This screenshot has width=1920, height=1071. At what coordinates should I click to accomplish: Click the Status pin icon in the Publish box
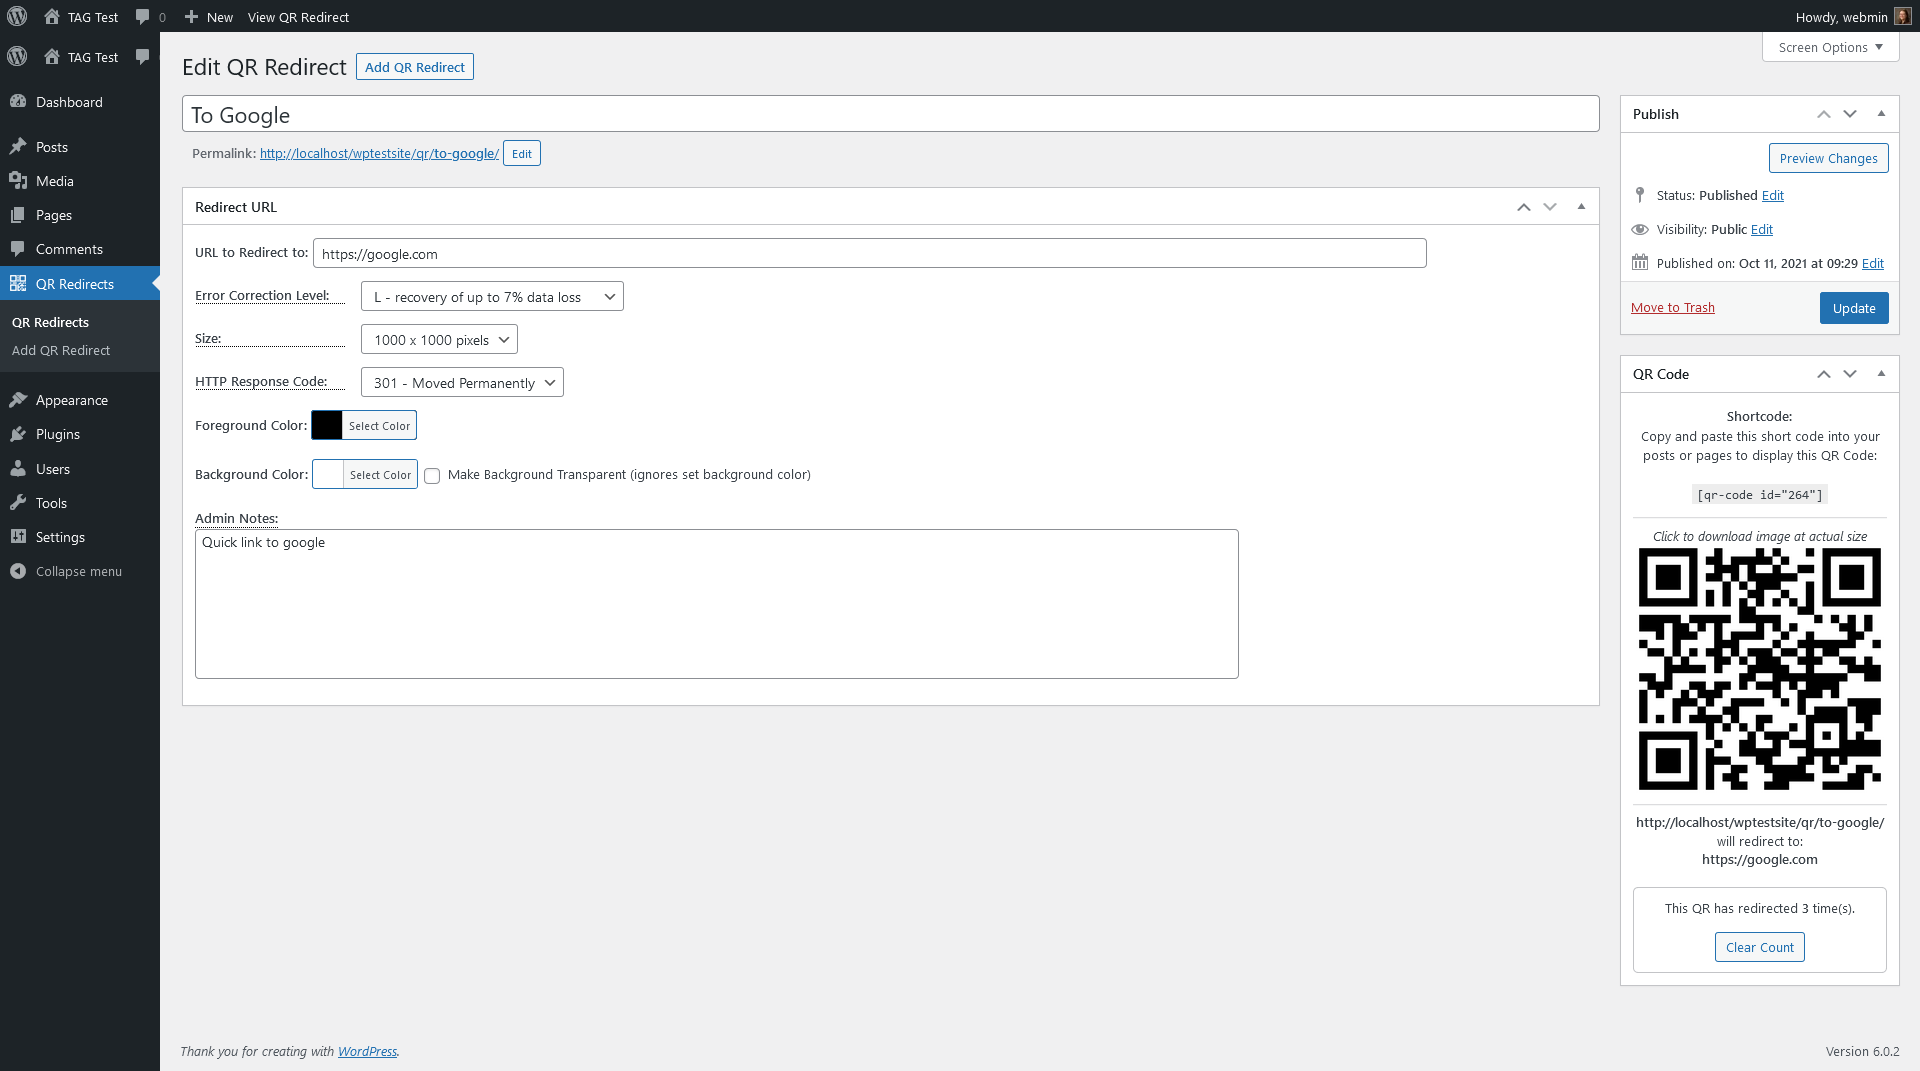1640,195
